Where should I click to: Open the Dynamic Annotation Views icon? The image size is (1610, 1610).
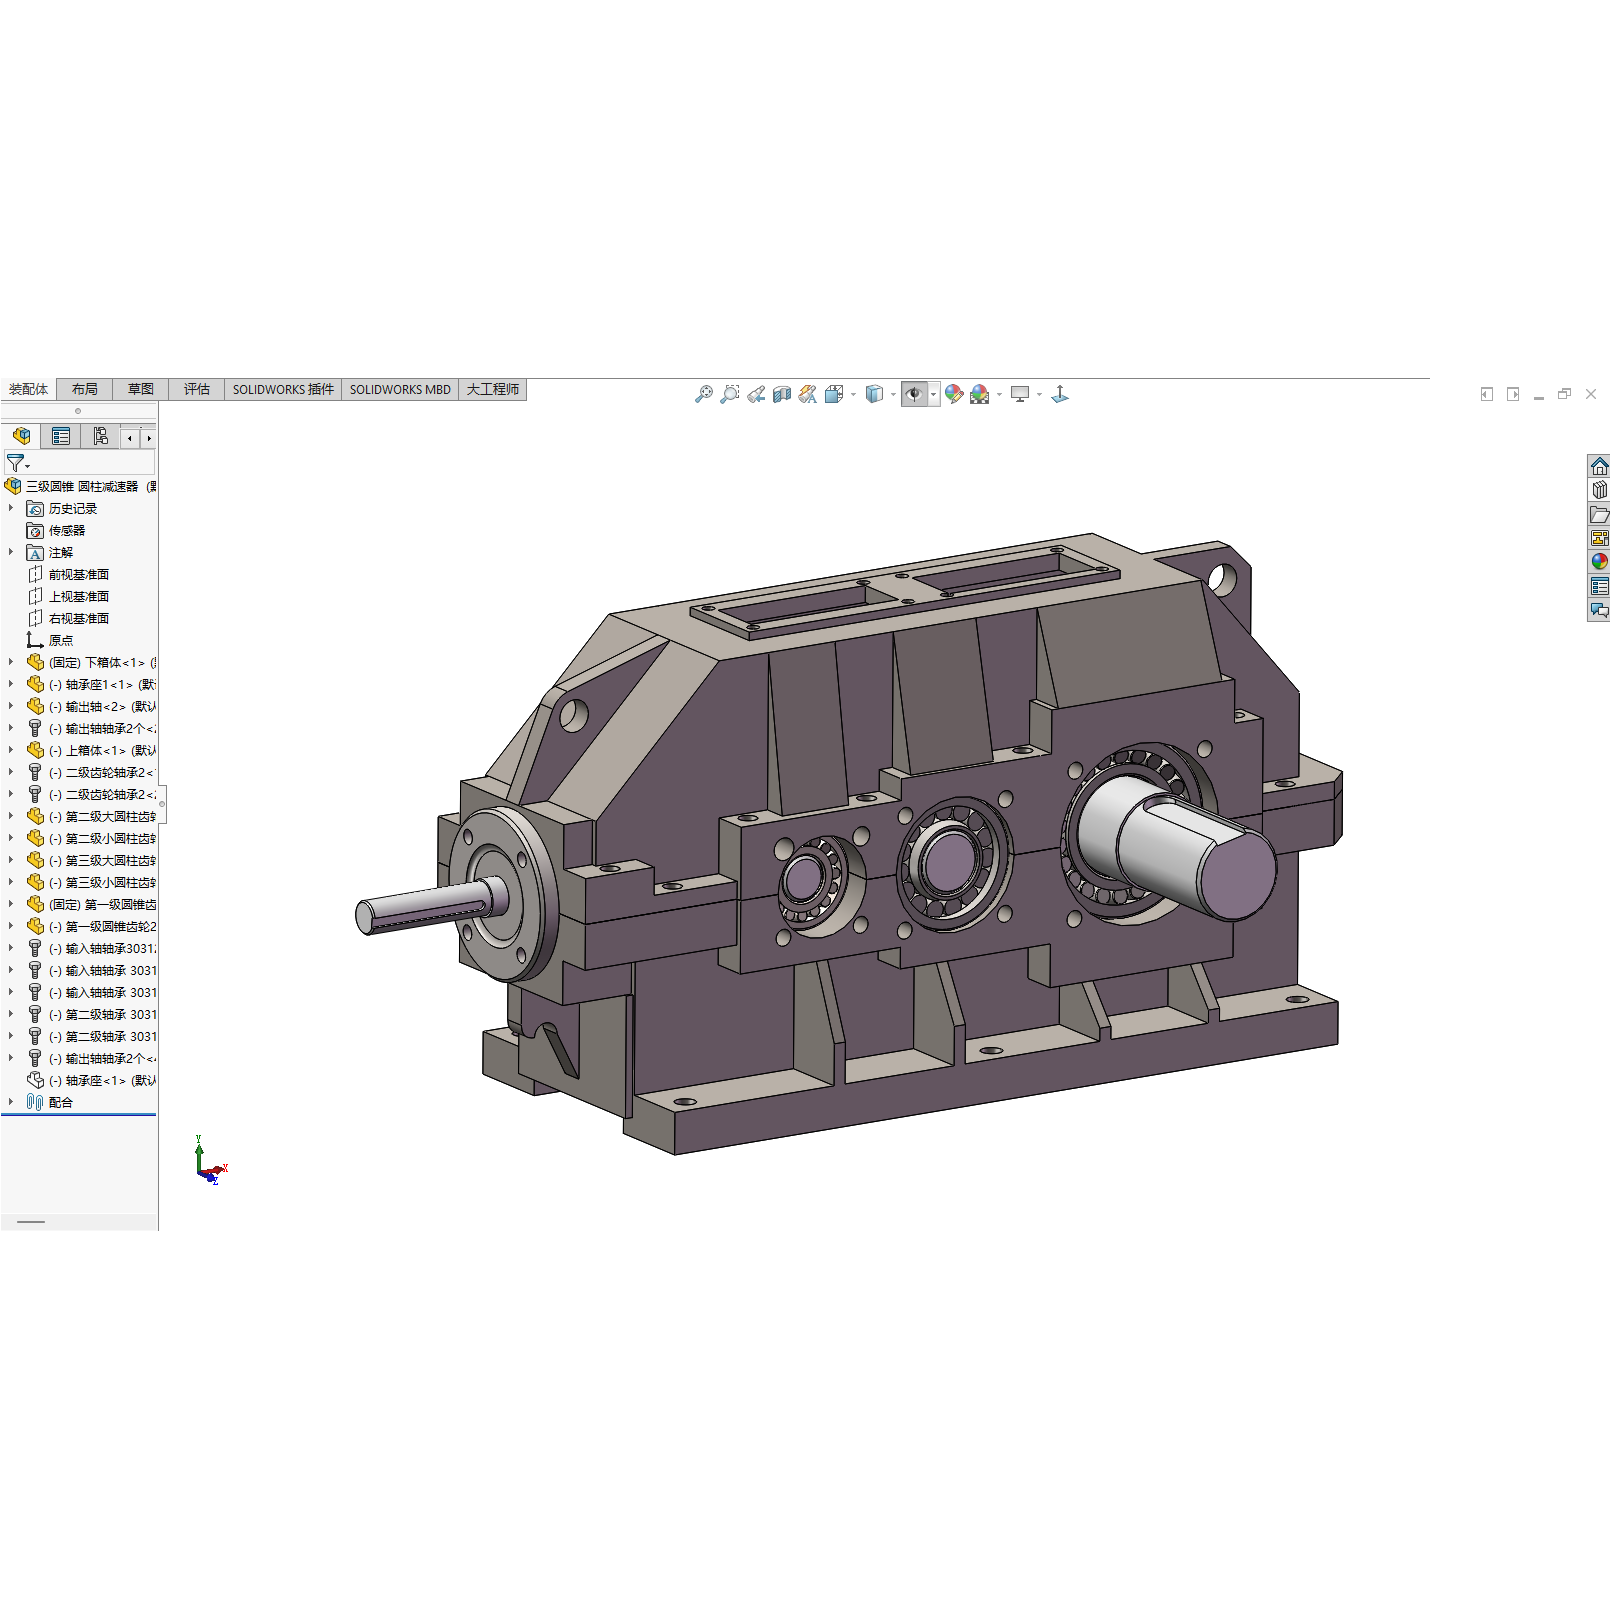[x=808, y=394]
